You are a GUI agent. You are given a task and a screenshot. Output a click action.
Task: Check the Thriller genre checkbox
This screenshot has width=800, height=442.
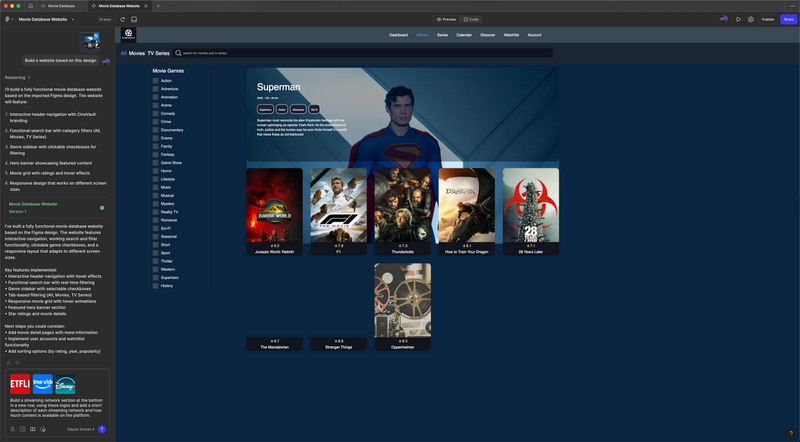click(x=156, y=261)
